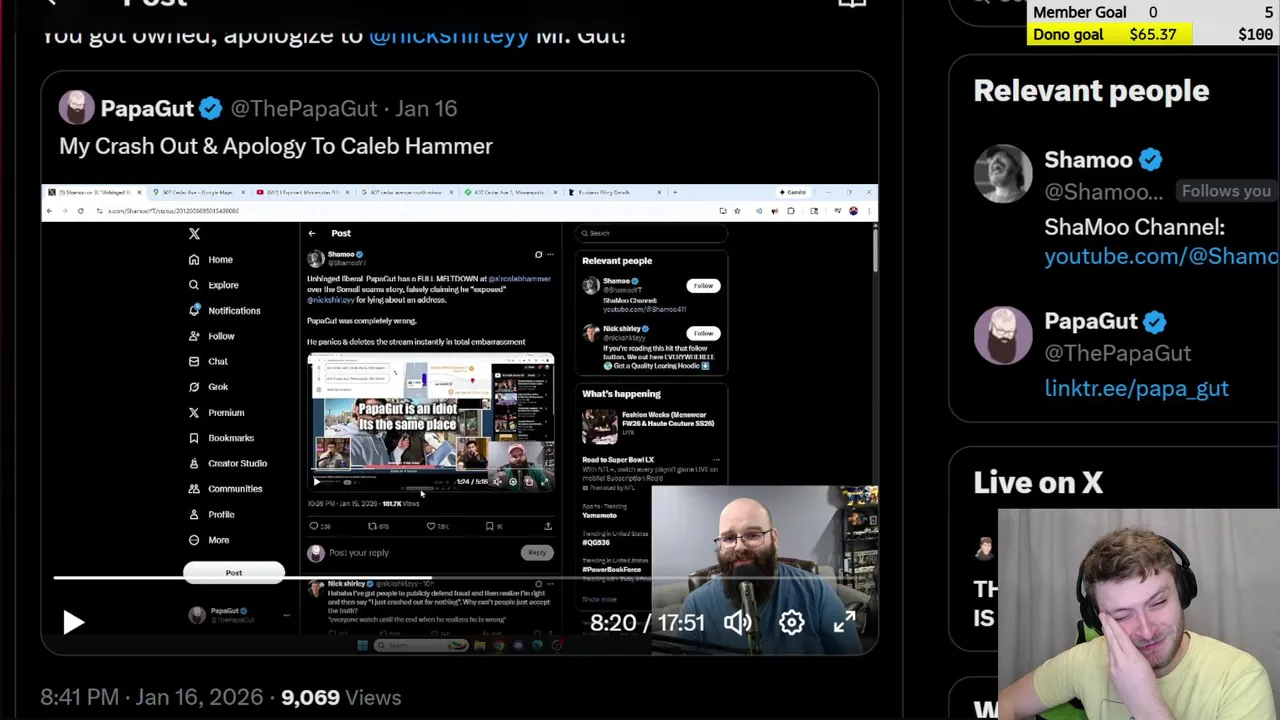This screenshot has height=720, width=1280.
Task: Open Notifications in embedded video sidebar
Action: [224, 310]
